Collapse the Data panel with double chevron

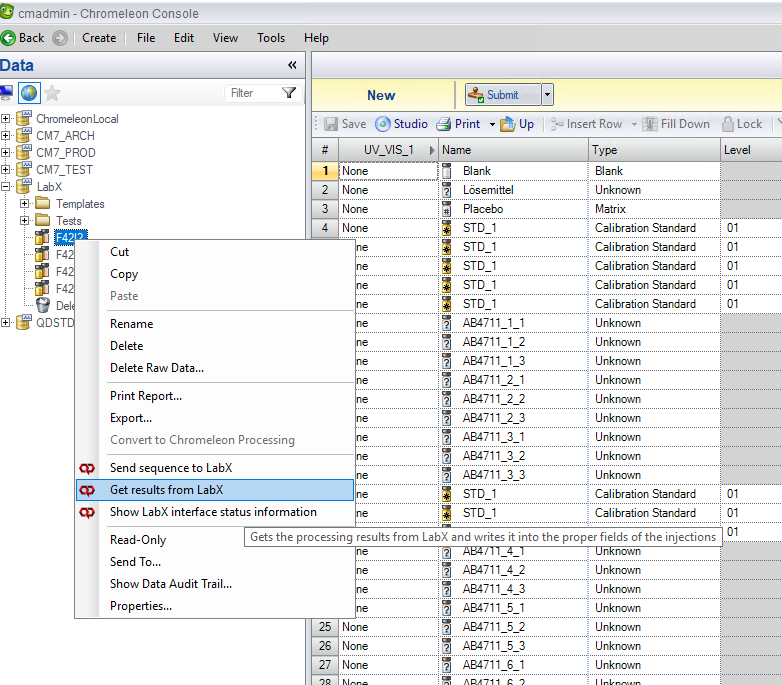292,65
